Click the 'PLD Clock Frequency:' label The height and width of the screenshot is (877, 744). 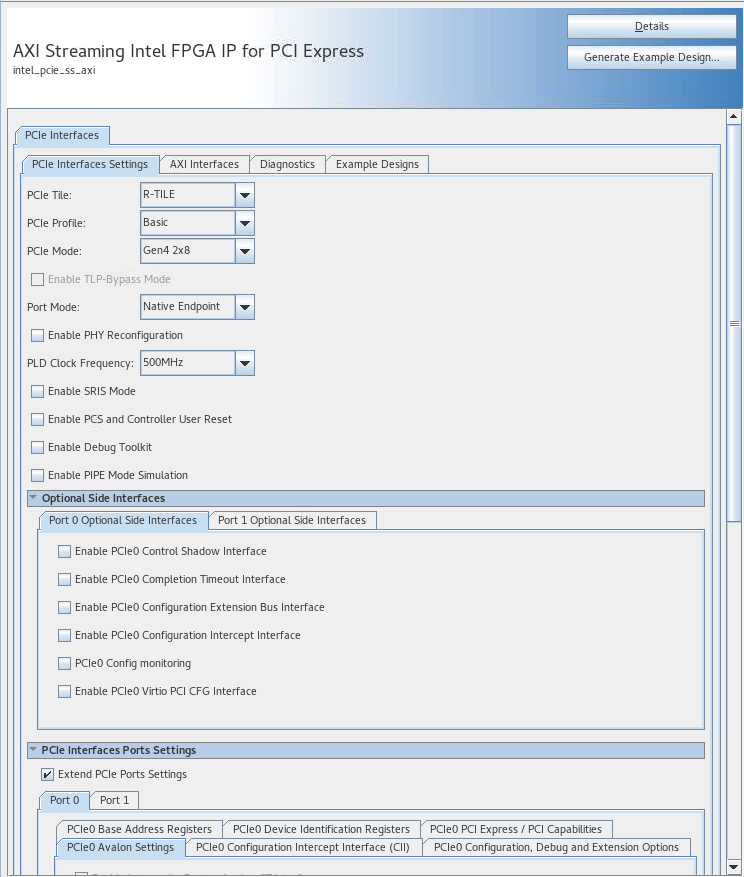(81, 364)
